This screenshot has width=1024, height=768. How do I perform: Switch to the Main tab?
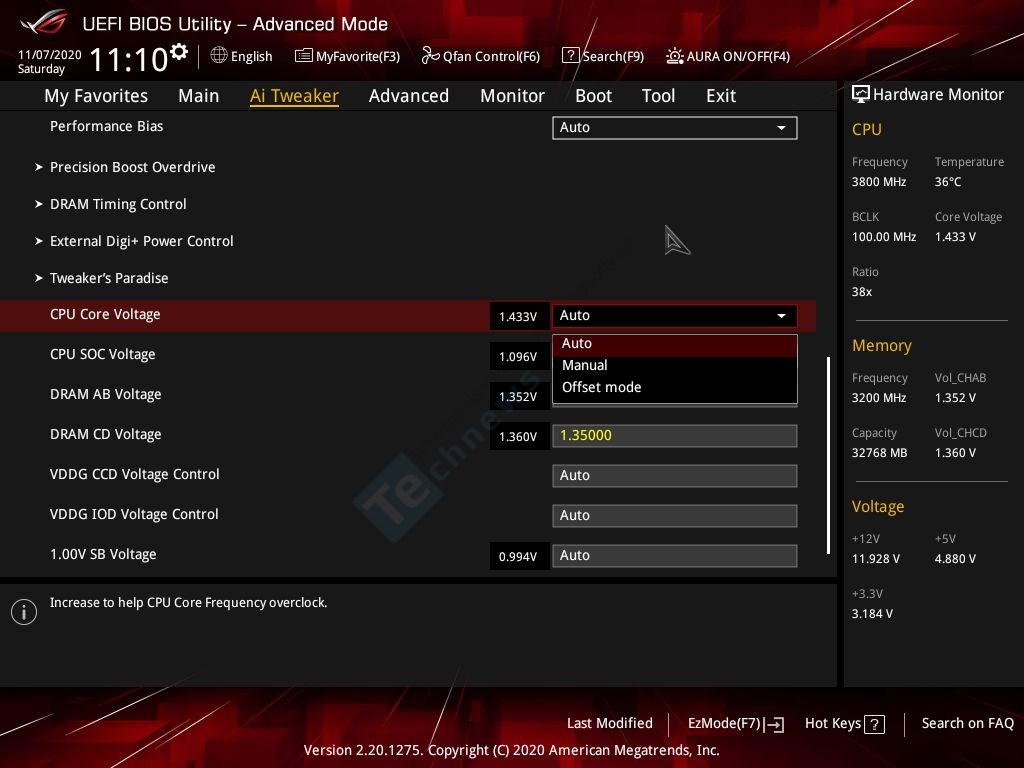[x=199, y=96]
